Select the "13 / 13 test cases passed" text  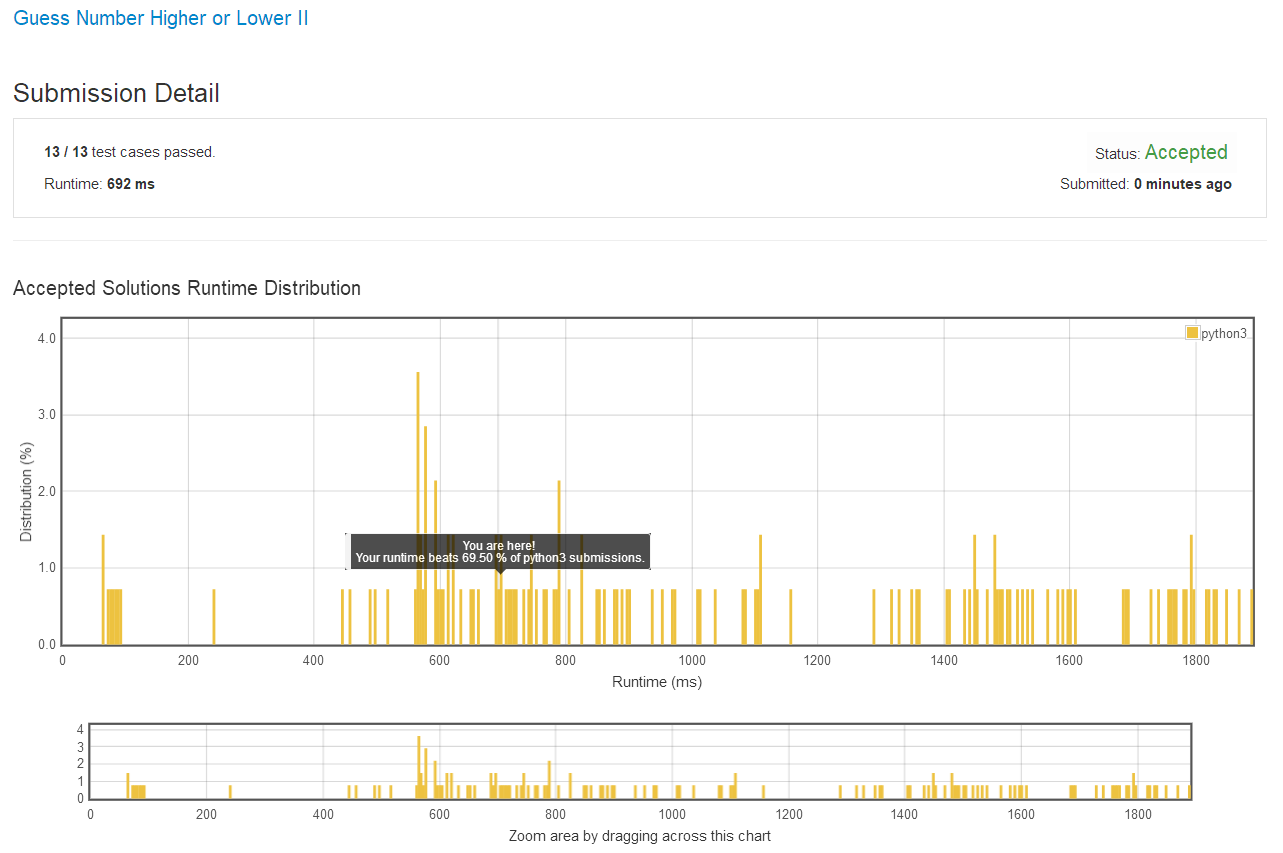point(130,152)
